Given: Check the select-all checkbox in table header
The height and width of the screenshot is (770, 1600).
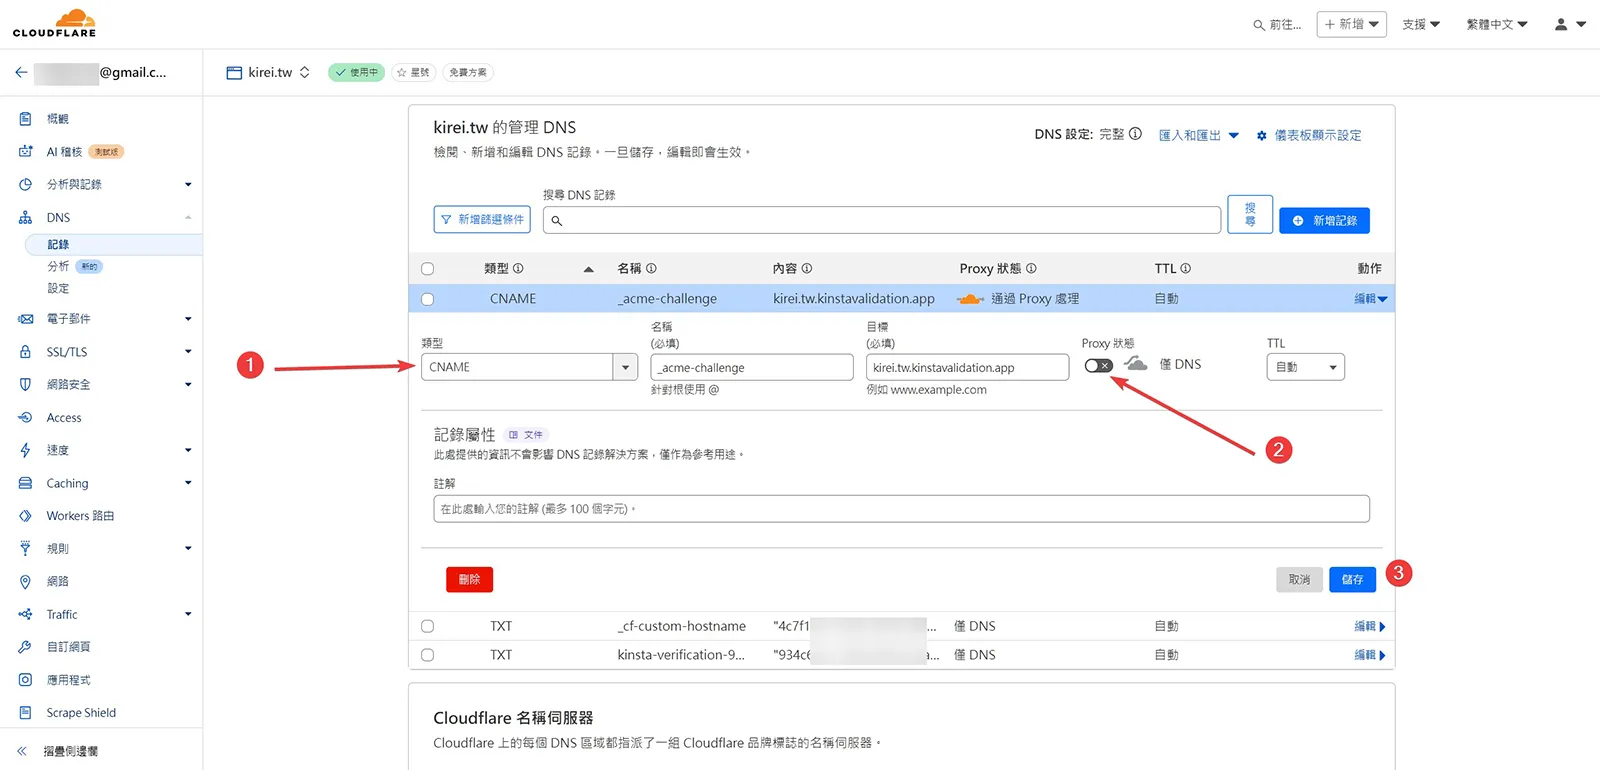Looking at the screenshot, I should click(x=428, y=269).
